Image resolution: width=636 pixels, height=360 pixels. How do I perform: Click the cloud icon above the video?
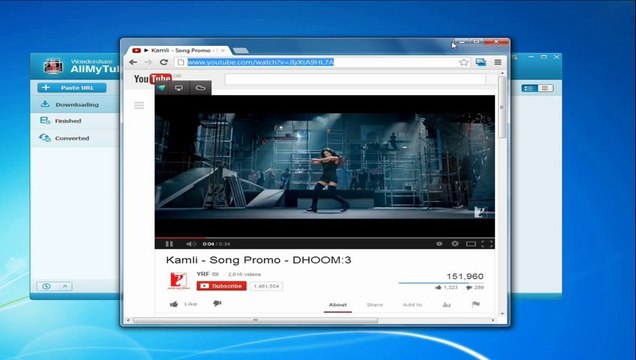pos(200,88)
